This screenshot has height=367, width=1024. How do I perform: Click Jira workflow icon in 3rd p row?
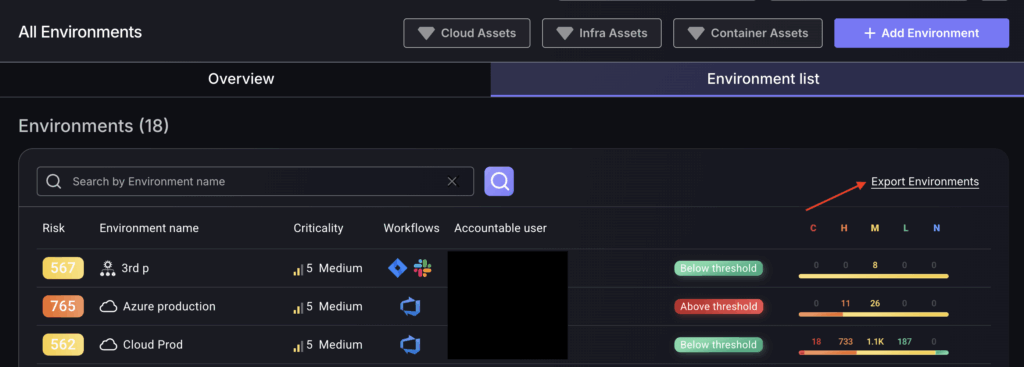click(398, 268)
